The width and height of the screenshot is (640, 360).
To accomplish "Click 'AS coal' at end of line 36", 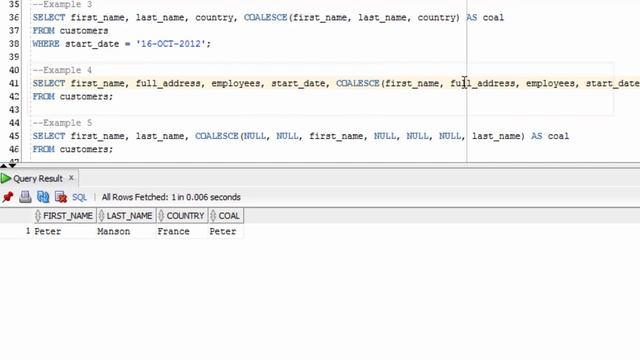I will pyautogui.click(x=485, y=18).
